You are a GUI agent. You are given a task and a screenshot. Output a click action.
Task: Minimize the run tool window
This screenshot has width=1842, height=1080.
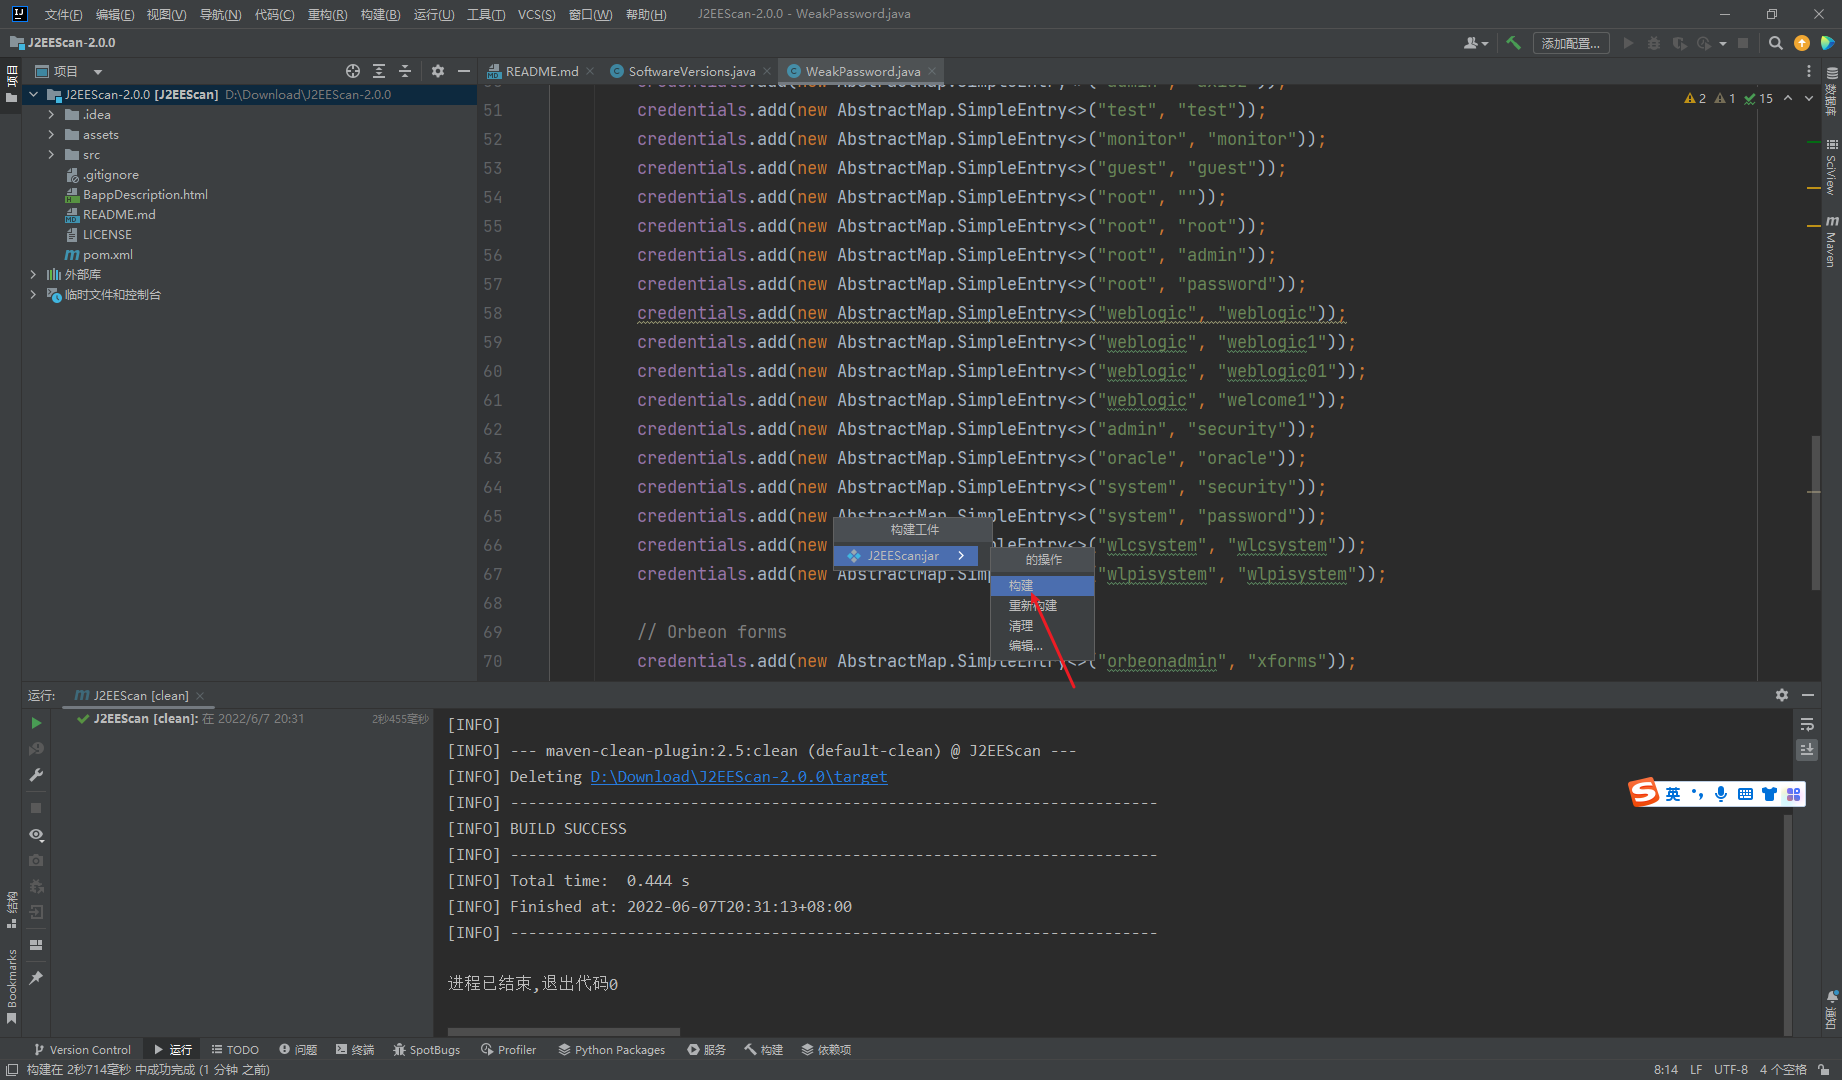(1808, 695)
